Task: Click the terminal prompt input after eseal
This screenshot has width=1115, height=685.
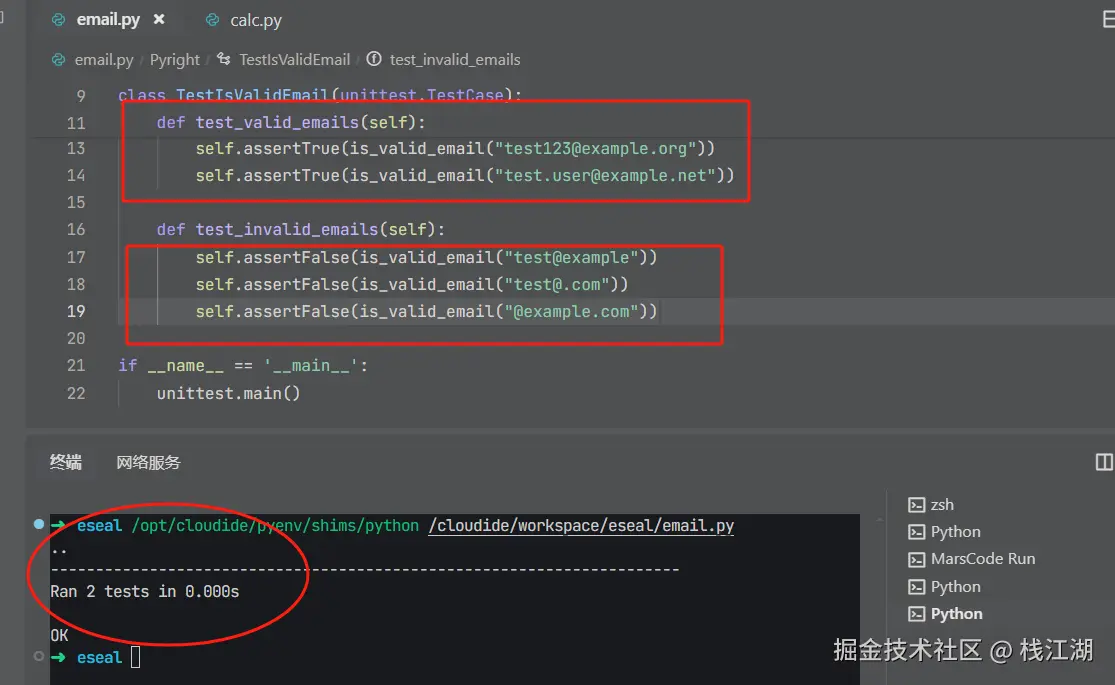Action: pos(135,657)
